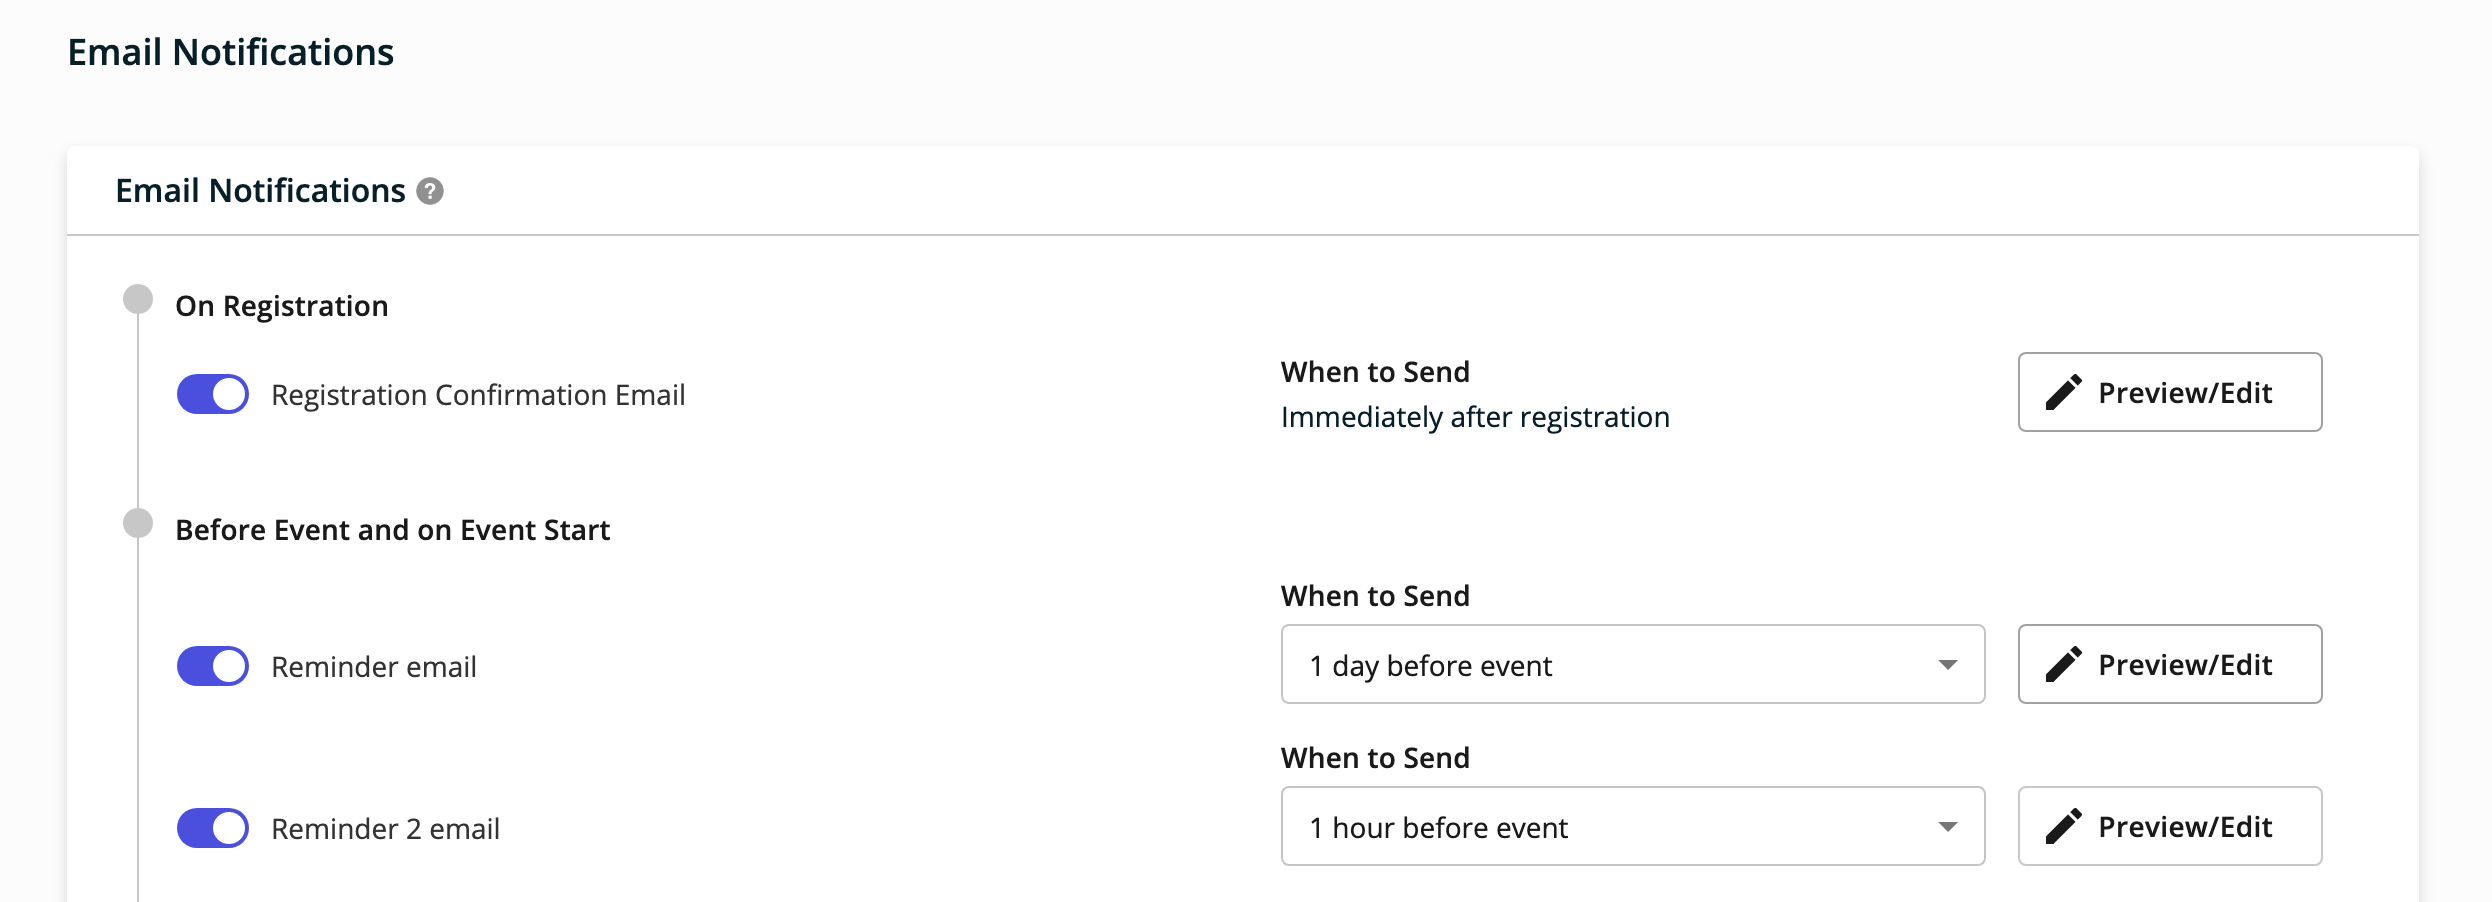Click the timeline dot next to On Registration

[x=137, y=297]
